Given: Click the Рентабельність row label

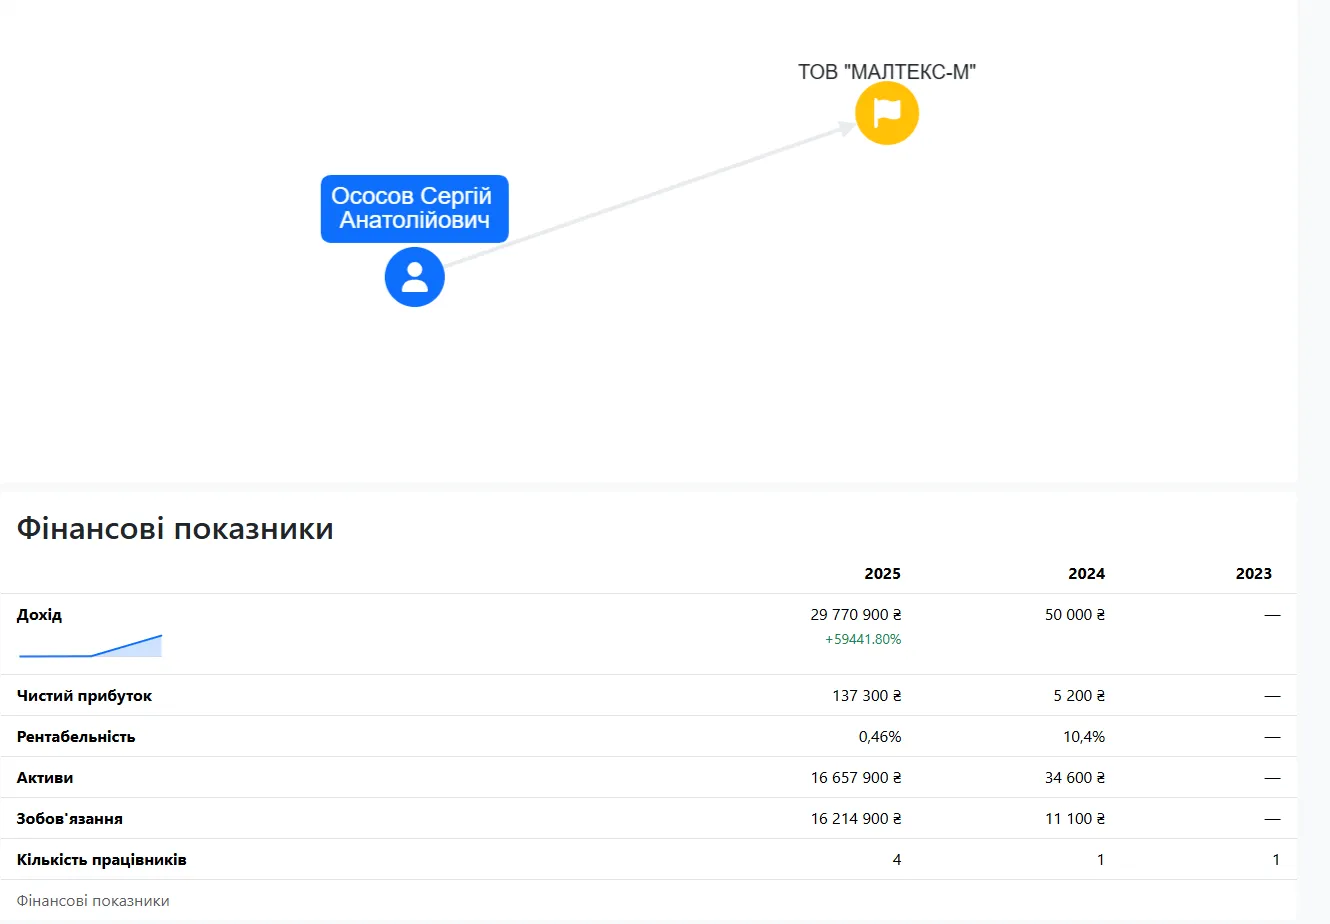Looking at the screenshot, I should click(76, 737).
